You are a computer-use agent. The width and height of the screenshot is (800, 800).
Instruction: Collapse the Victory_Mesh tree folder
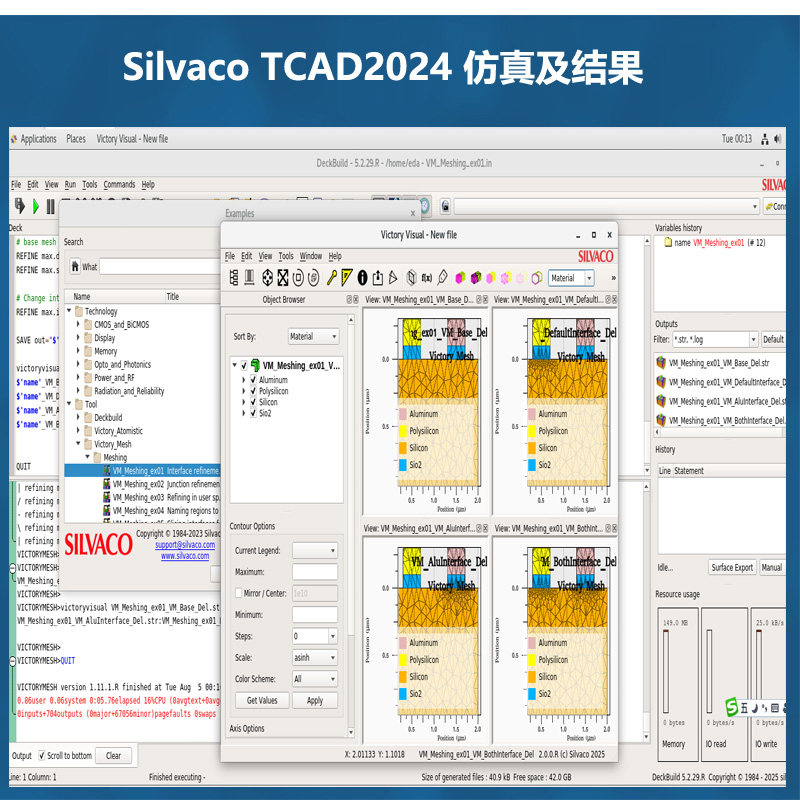[x=78, y=443]
